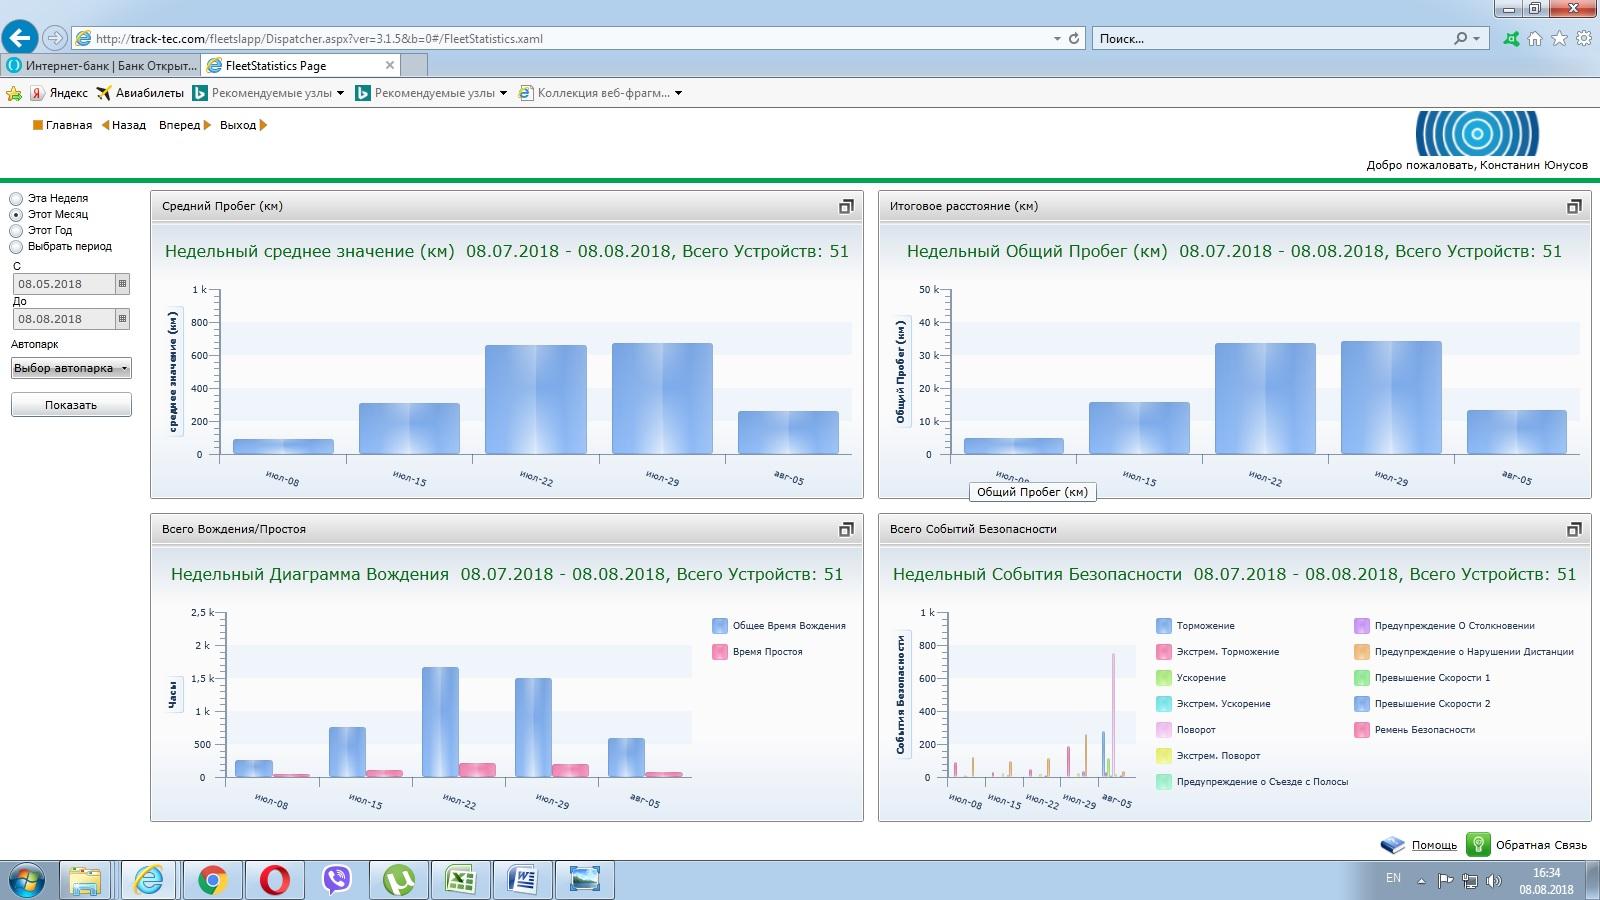Click Вперед in navigation menu
Image resolution: width=1600 pixels, height=900 pixels.
point(185,125)
